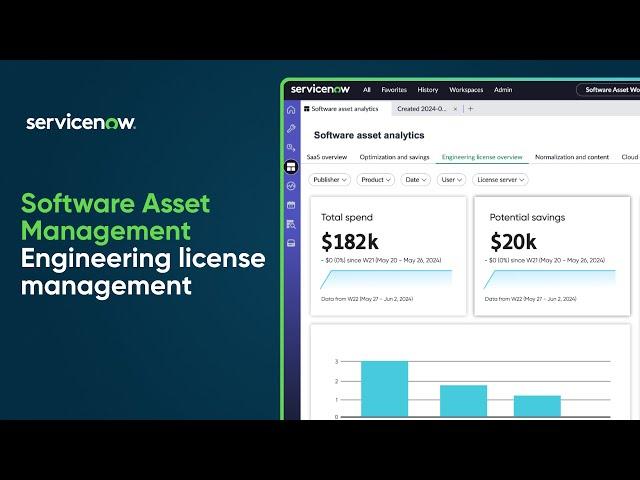
Task: Select the Software asset analytics page tab
Action: (x=345, y=109)
